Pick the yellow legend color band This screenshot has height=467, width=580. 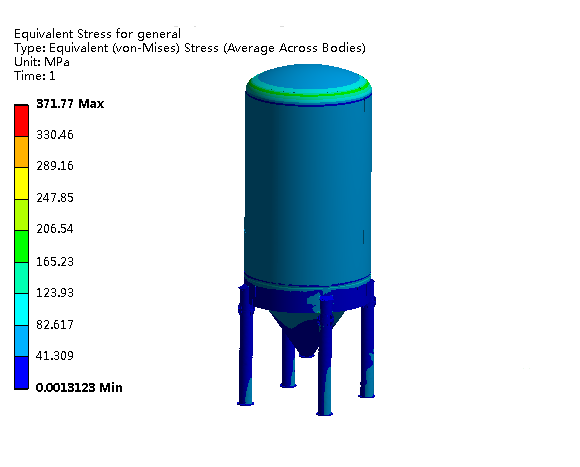pyautogui.click(x=21, y=184)
